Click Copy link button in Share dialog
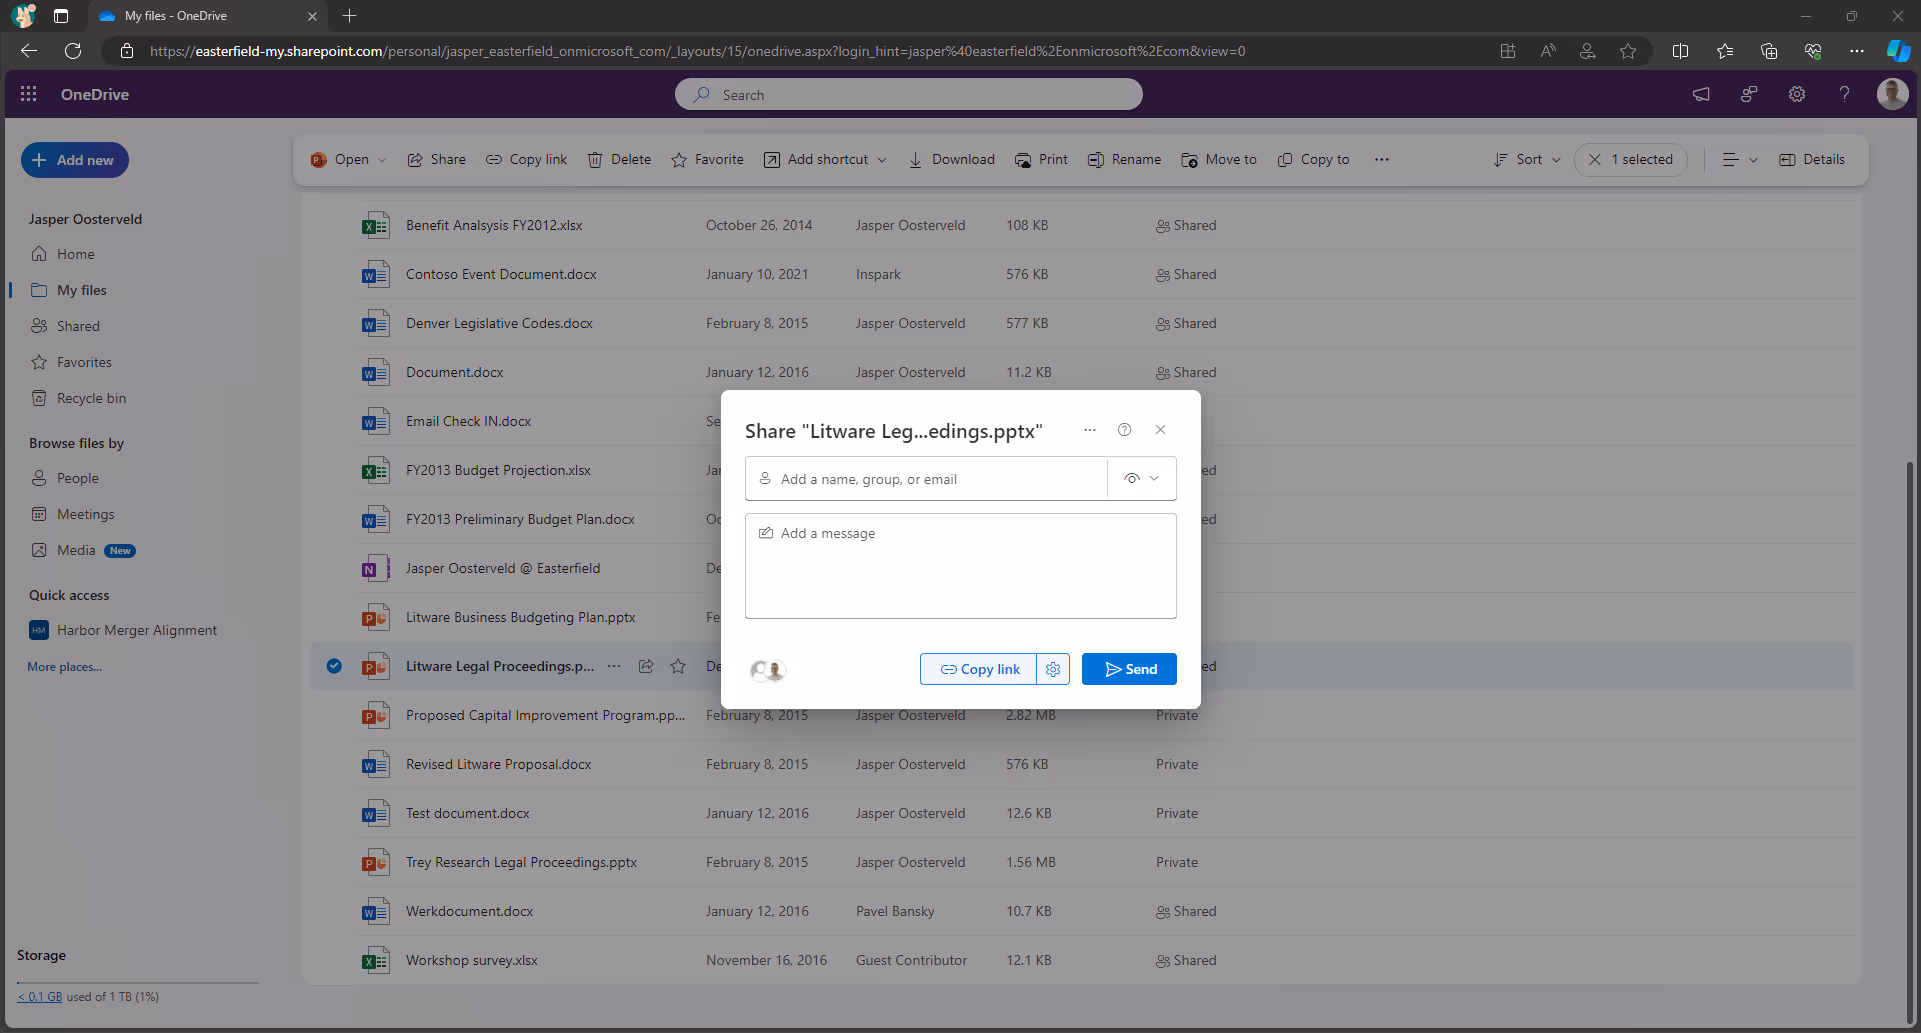Image resolution: width=1921 pixels, height=1033 pixels. (979, 669)
